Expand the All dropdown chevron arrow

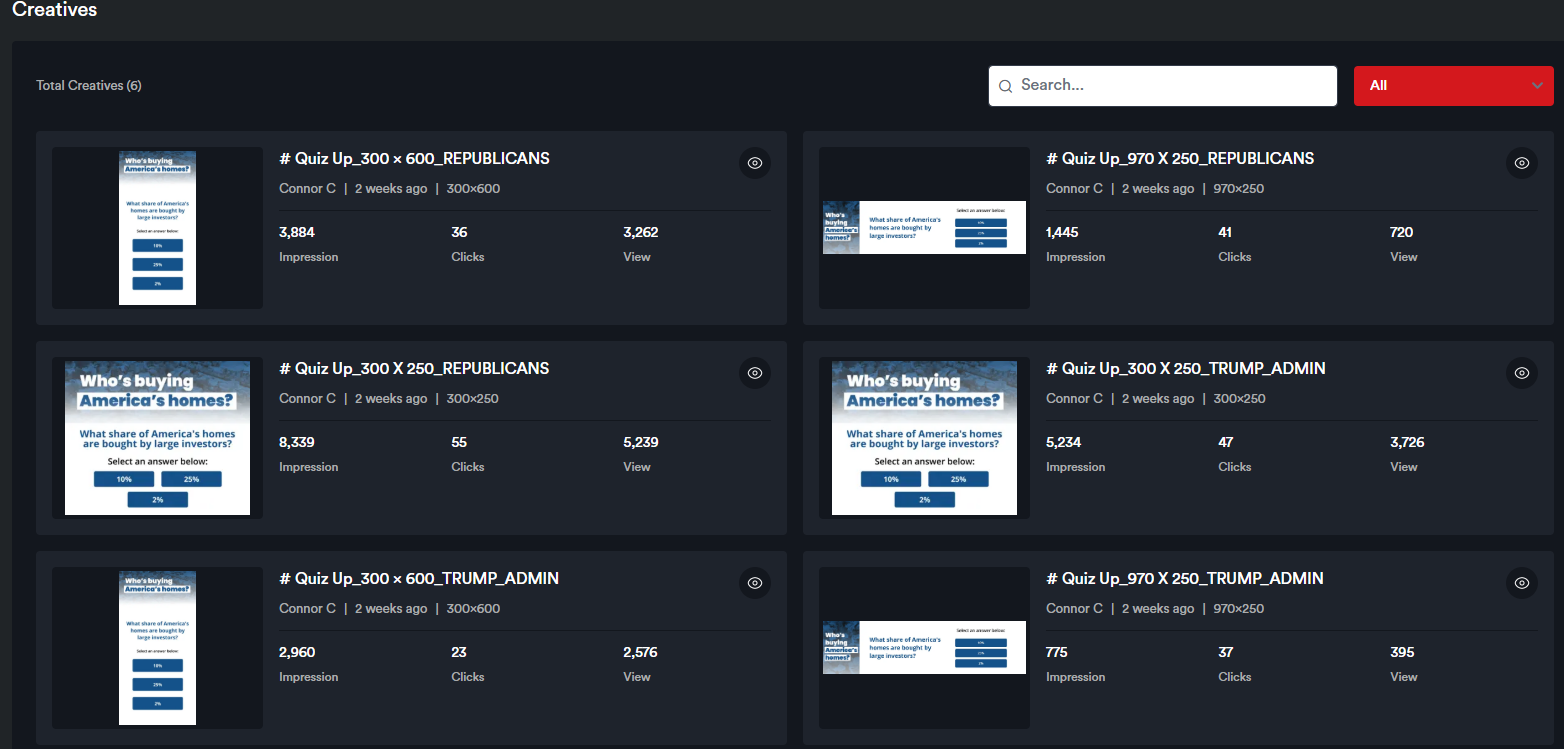click(x=1537, y=86)
